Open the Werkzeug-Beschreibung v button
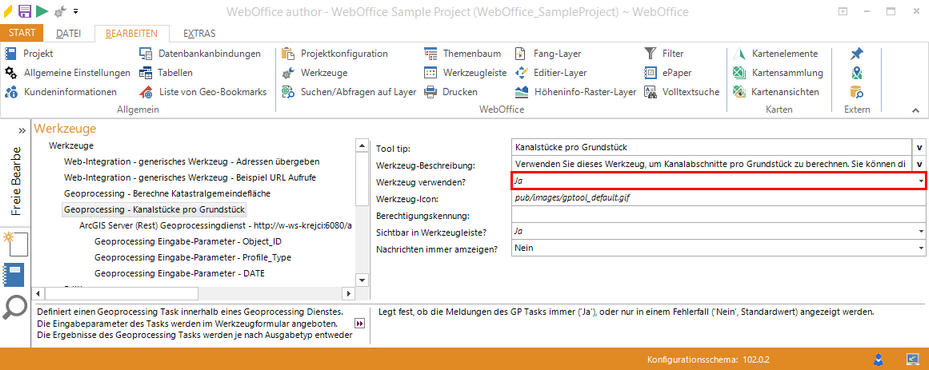Screen dimensions: 929x370 [x=920, y=164]
